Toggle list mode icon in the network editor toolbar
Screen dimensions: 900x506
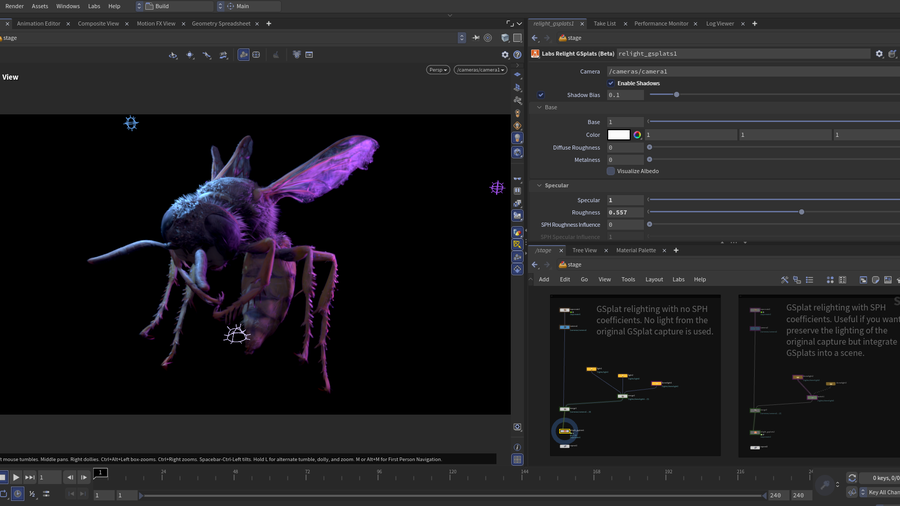809,280
